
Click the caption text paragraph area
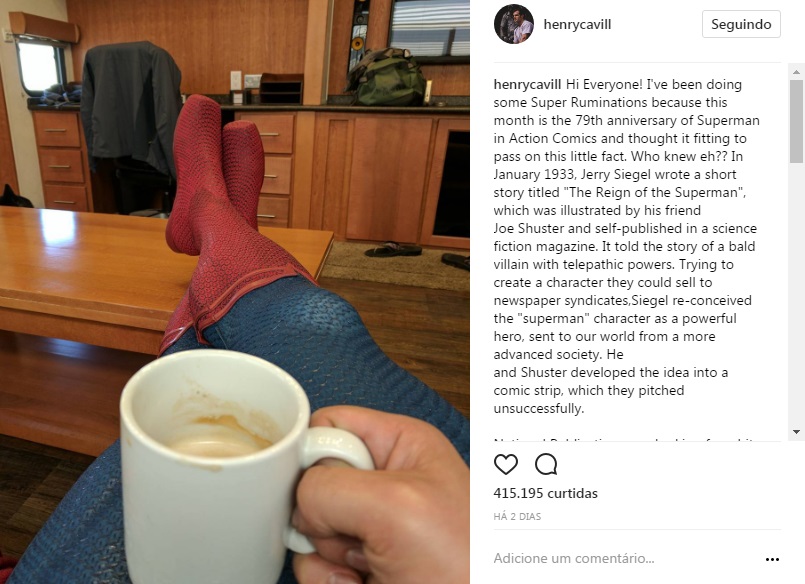(626, 246)
